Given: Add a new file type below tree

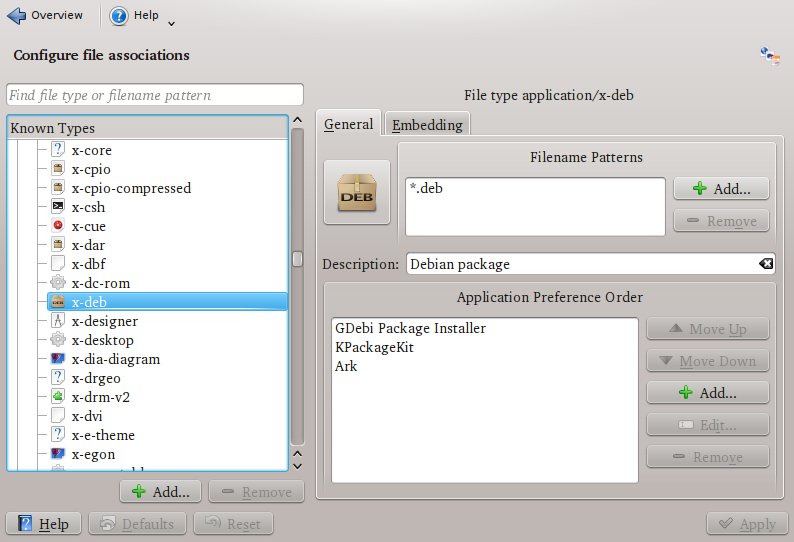Looking at the screenshot, I should (161, 491).
